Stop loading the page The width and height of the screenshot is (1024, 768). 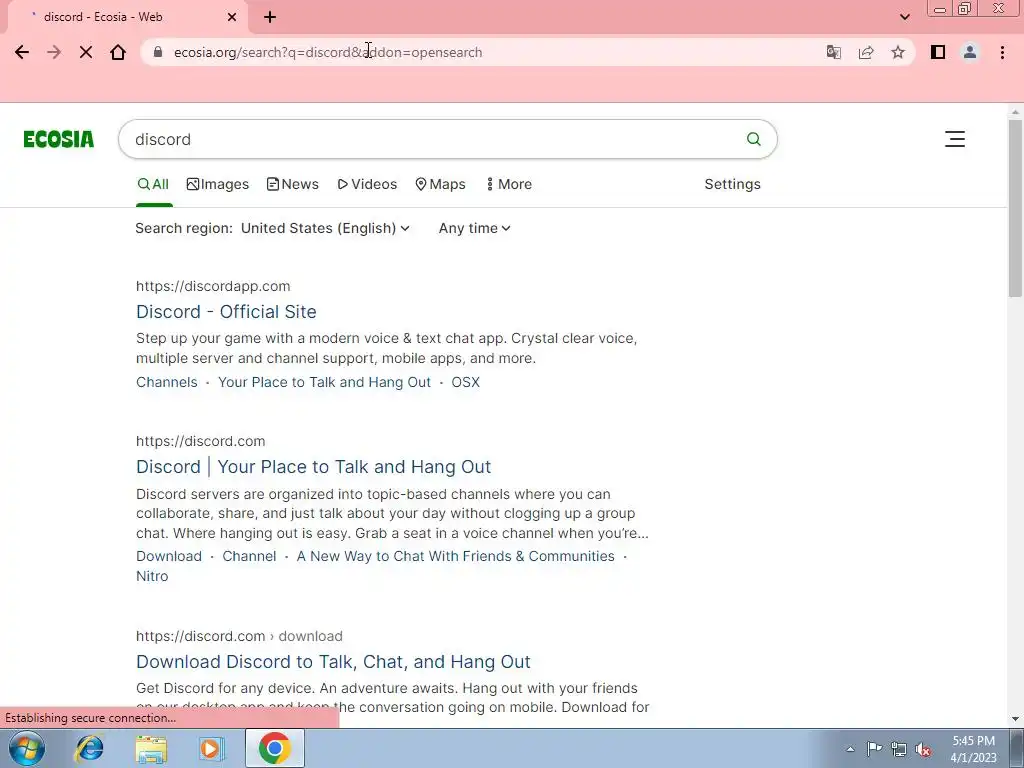click(86, 52)
